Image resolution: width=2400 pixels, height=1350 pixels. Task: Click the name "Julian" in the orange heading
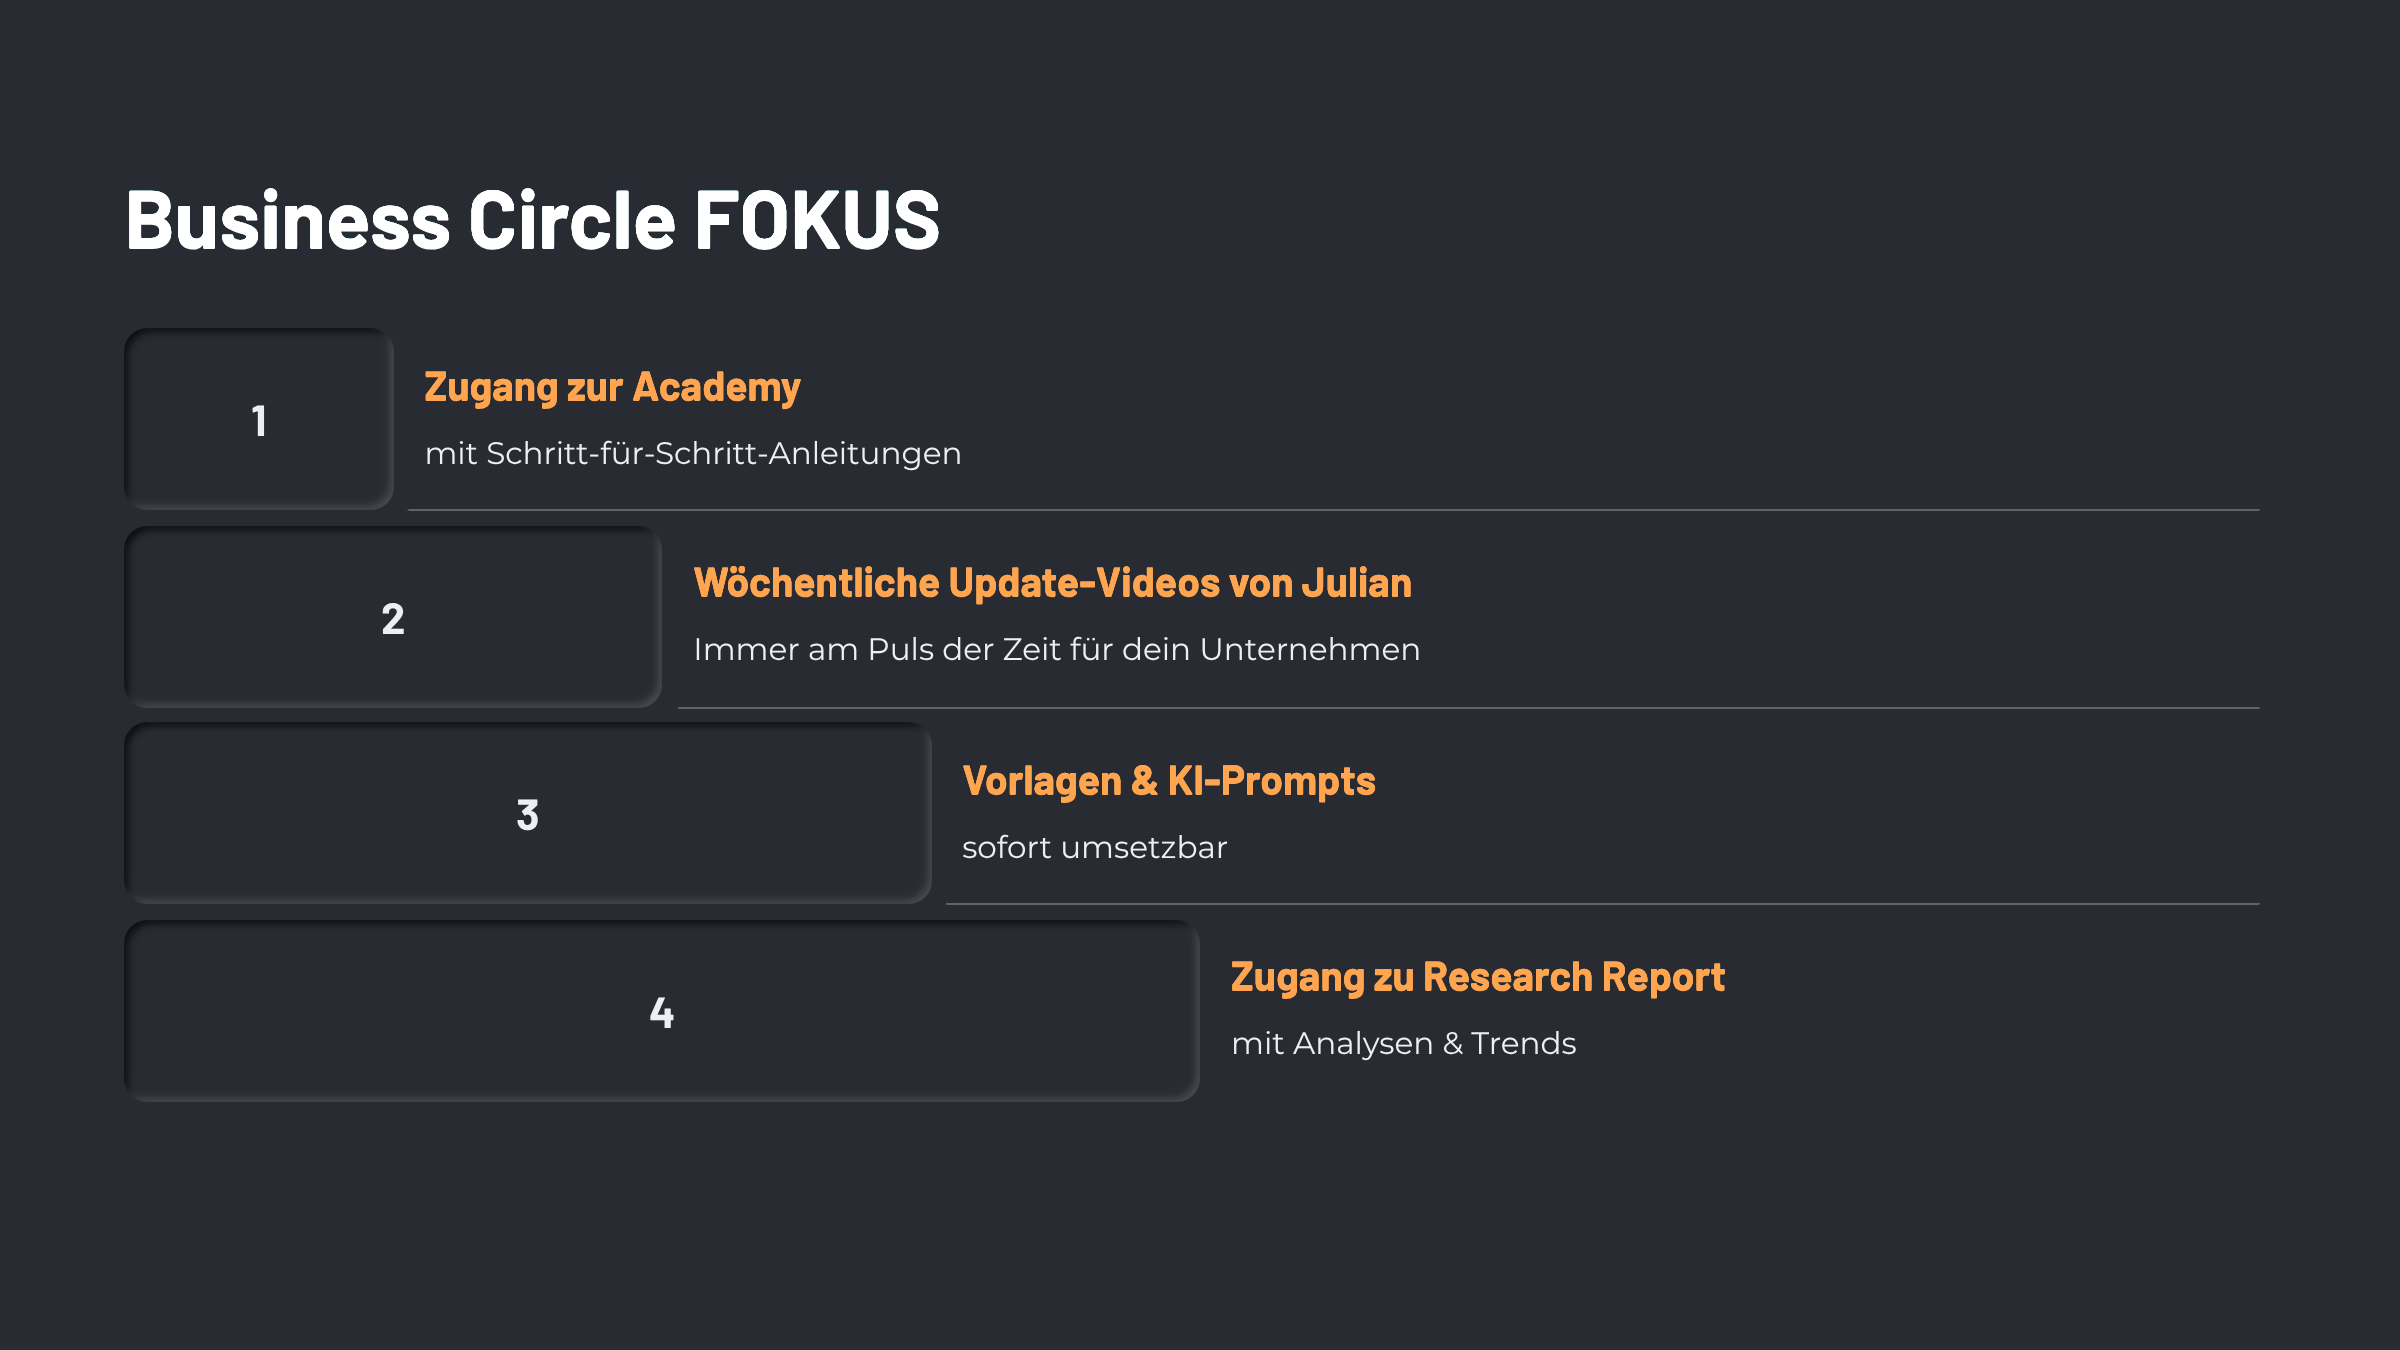1356,584
